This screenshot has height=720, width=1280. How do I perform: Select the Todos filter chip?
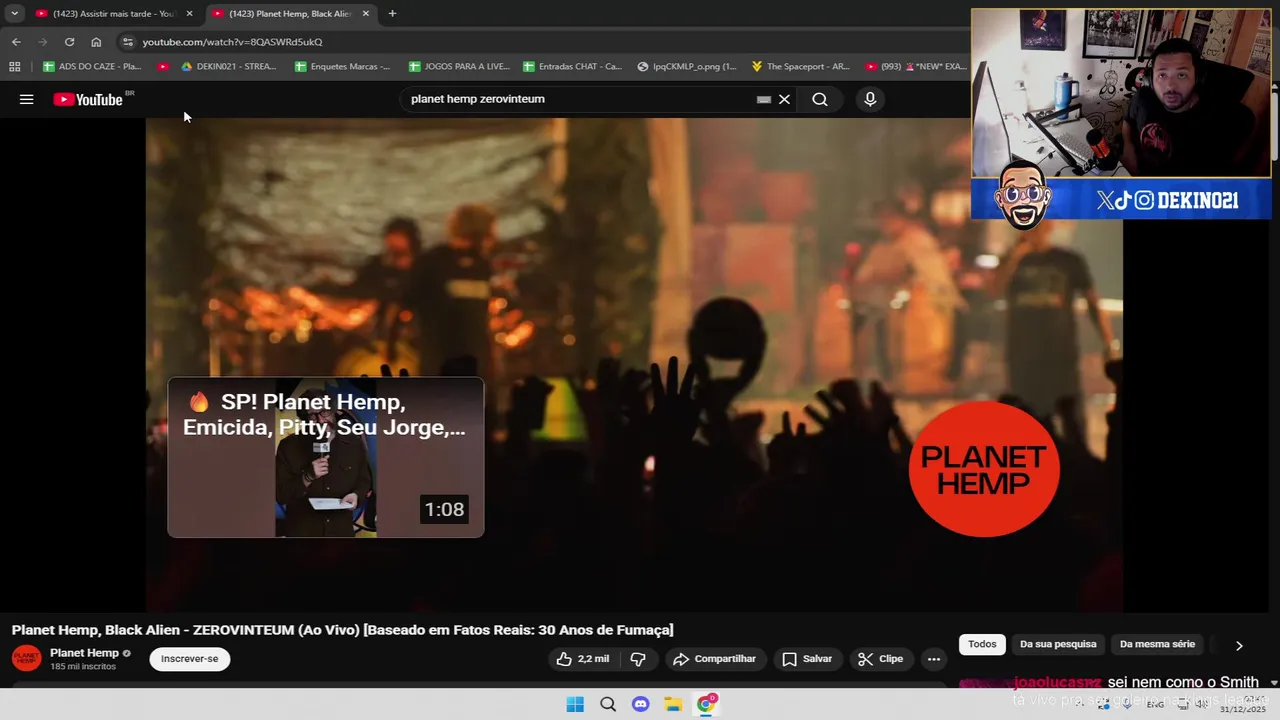982,645
